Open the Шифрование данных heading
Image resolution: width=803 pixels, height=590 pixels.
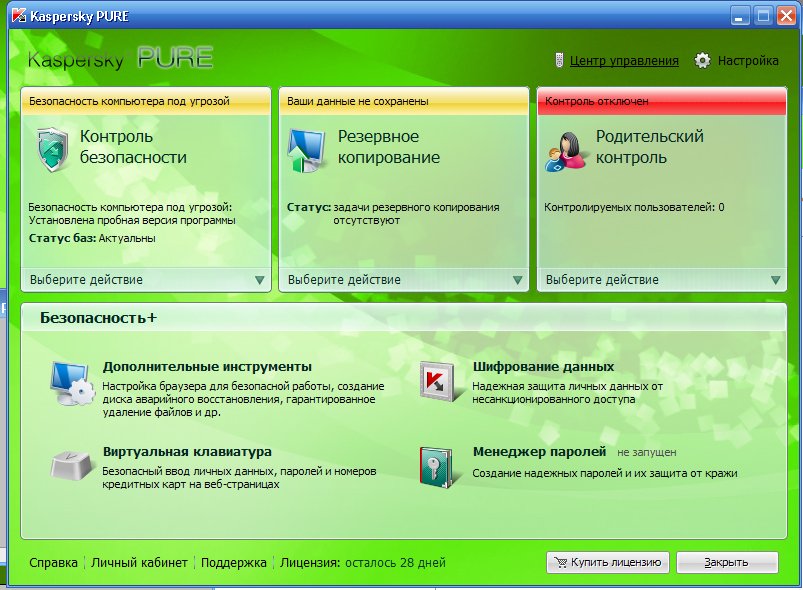point(543,367)
